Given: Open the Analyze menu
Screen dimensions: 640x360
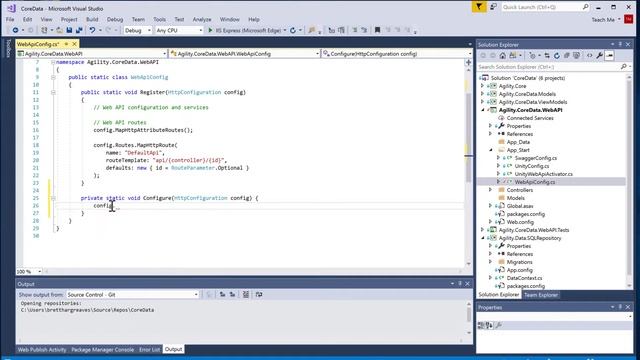Looking at the screenshot, I should click(202, 19).
